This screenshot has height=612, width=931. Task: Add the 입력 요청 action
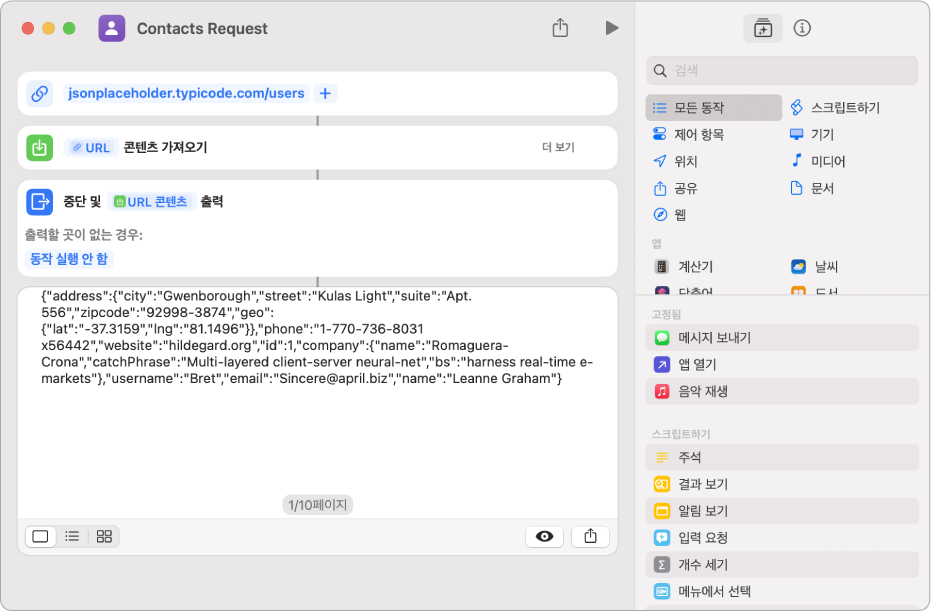[782, 538]
